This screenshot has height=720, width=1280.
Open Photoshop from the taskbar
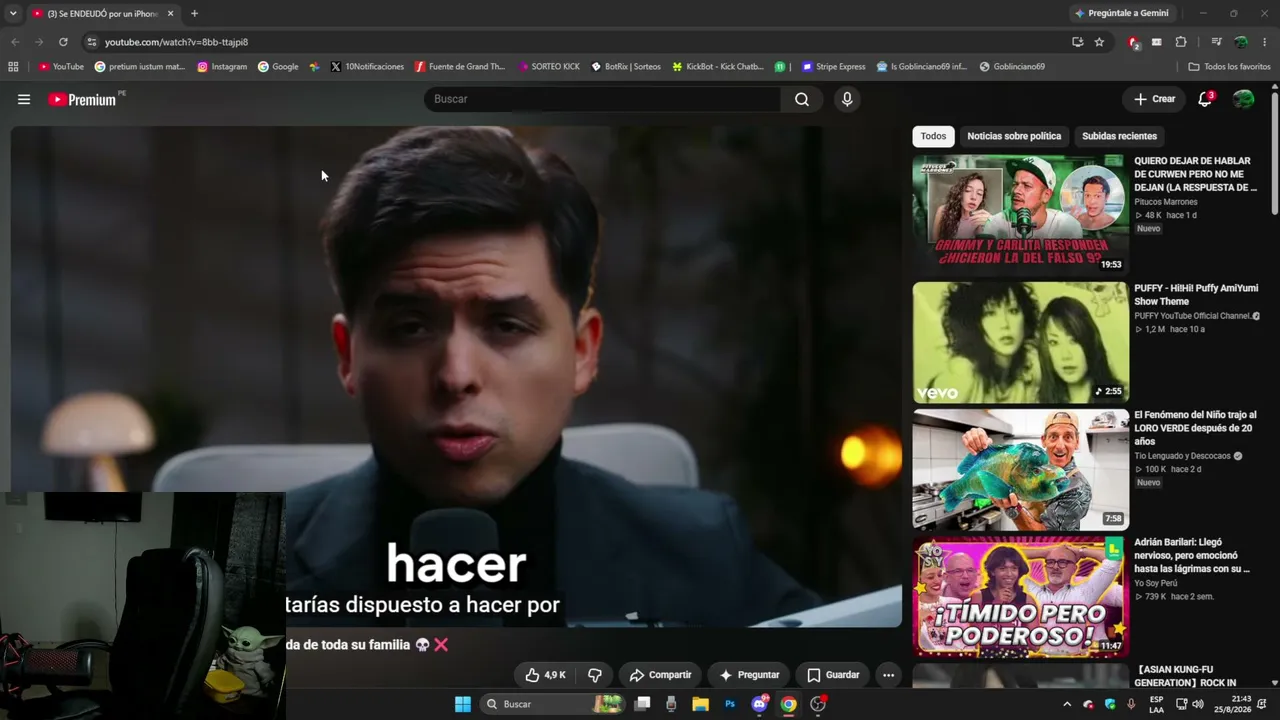point(730,704)
